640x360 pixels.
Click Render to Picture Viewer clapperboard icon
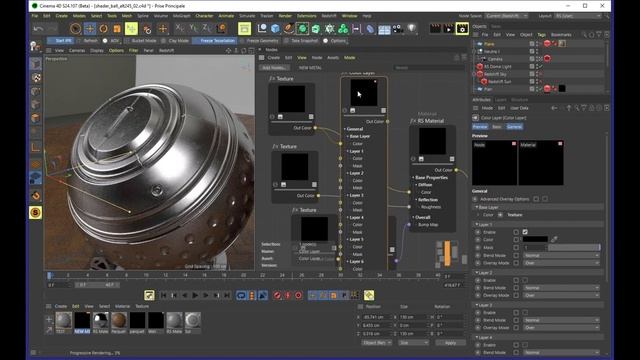[449, 29]
